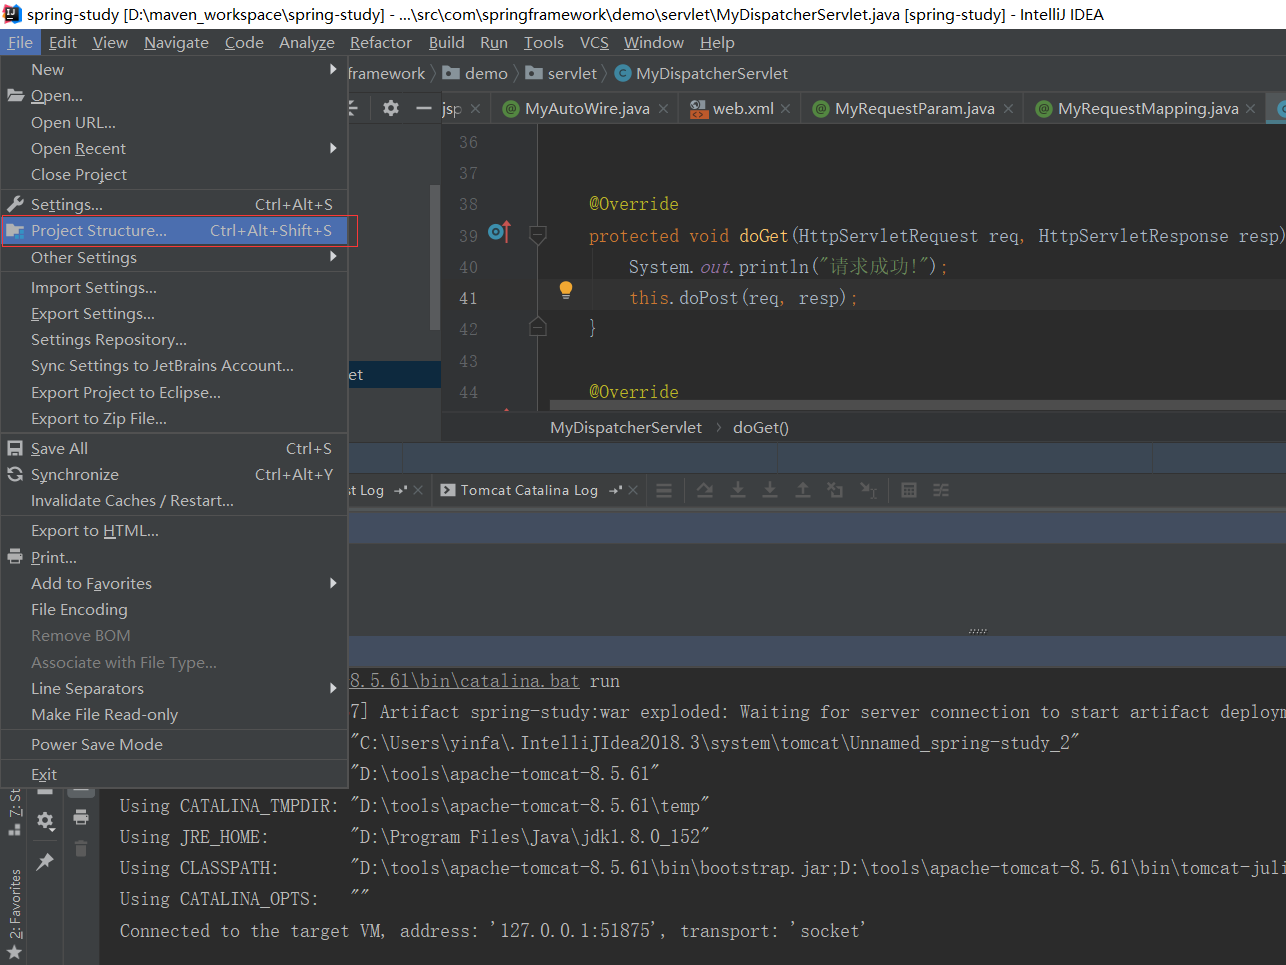Expand the Open Recent submenu

(334, 148)
